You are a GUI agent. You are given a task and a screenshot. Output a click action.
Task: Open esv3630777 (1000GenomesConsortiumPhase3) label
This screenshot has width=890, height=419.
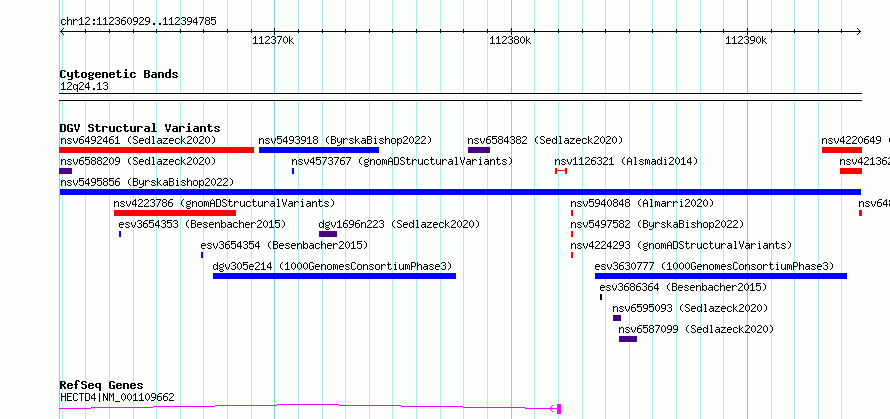coord(715,266)
